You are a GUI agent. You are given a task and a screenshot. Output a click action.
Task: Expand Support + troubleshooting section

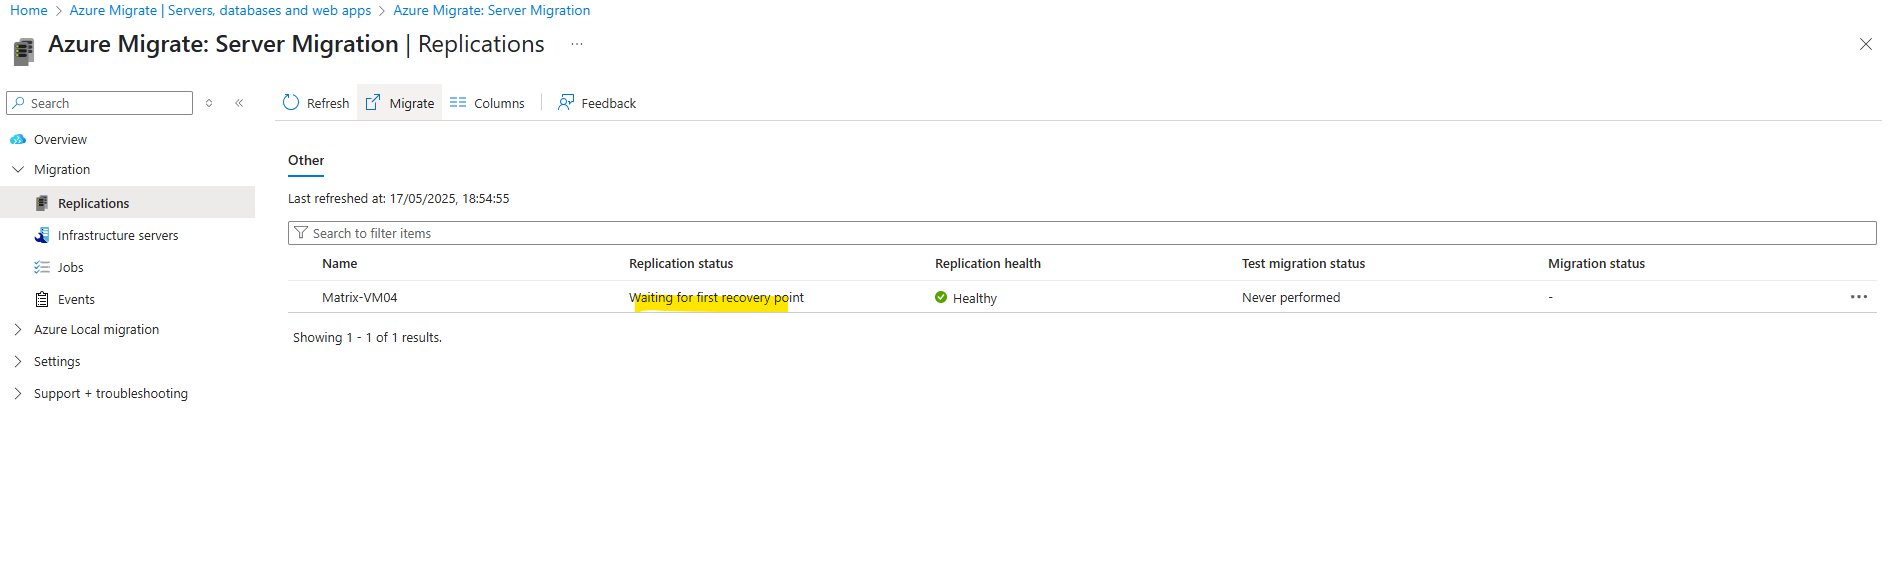[18, 393]
